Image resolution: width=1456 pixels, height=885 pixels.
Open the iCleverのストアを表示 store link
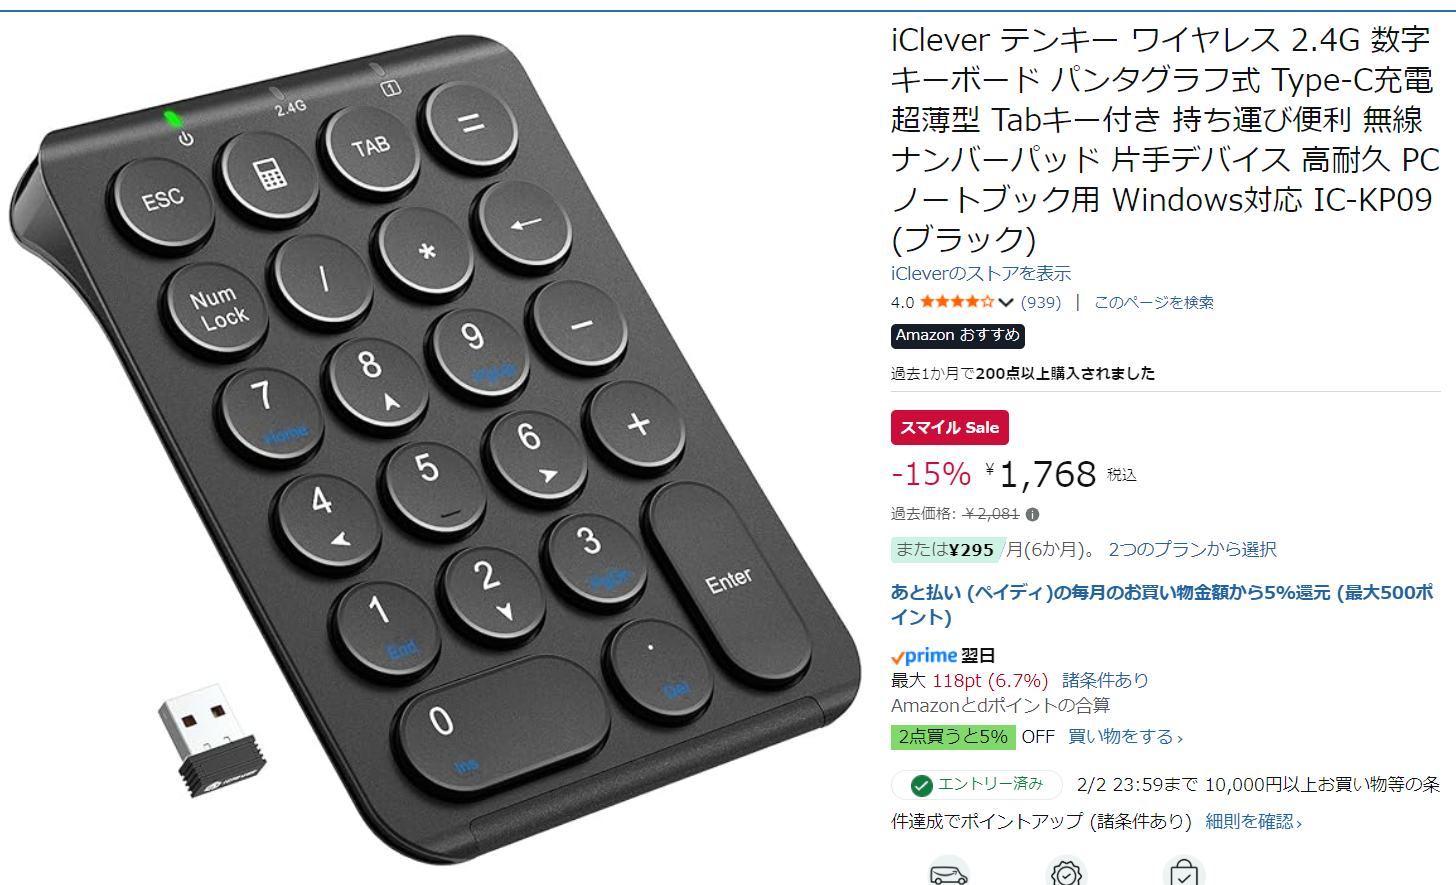tap(980, 273)
